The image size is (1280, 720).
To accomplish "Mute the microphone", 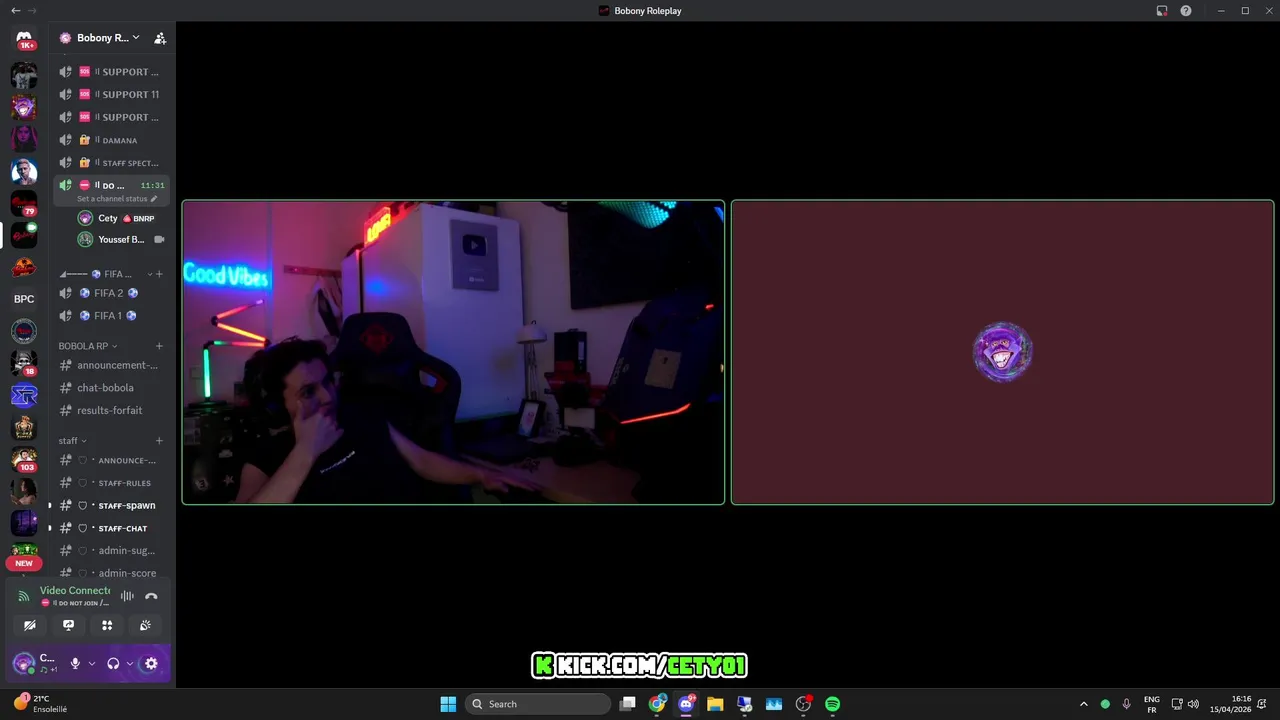I will 75,663.
